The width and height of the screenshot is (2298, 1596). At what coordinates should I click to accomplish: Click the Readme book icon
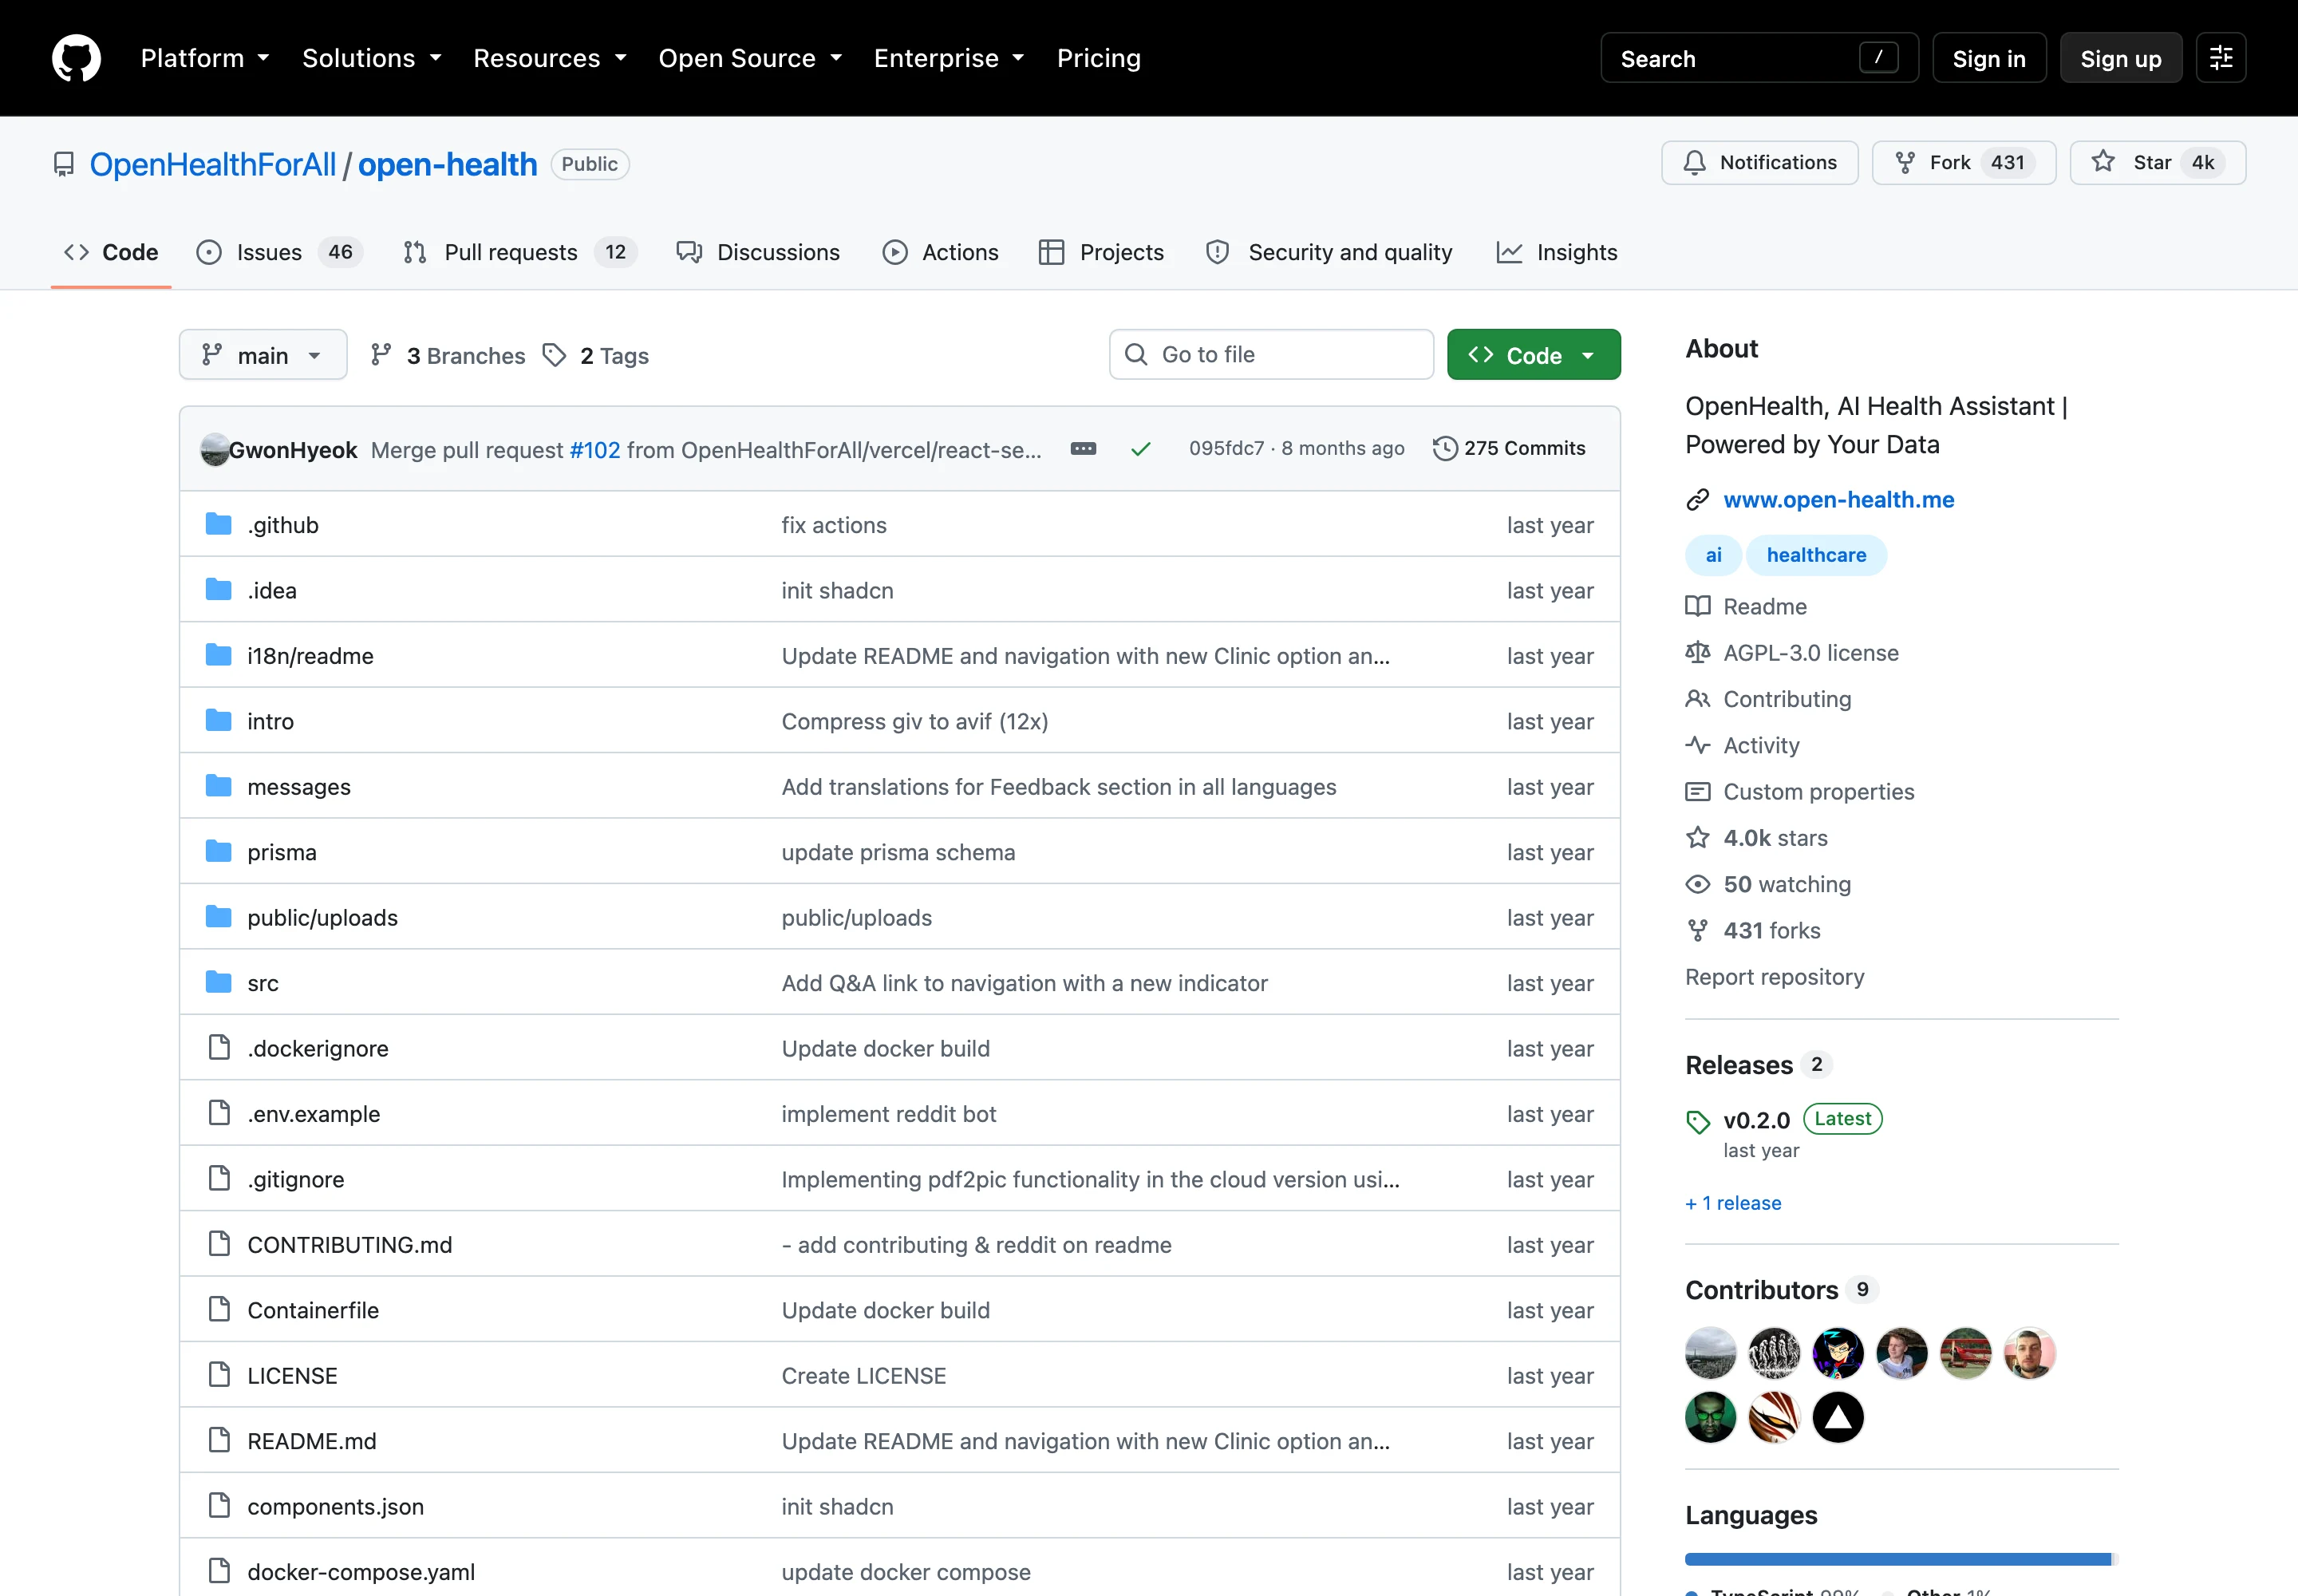click(1698, 606)
